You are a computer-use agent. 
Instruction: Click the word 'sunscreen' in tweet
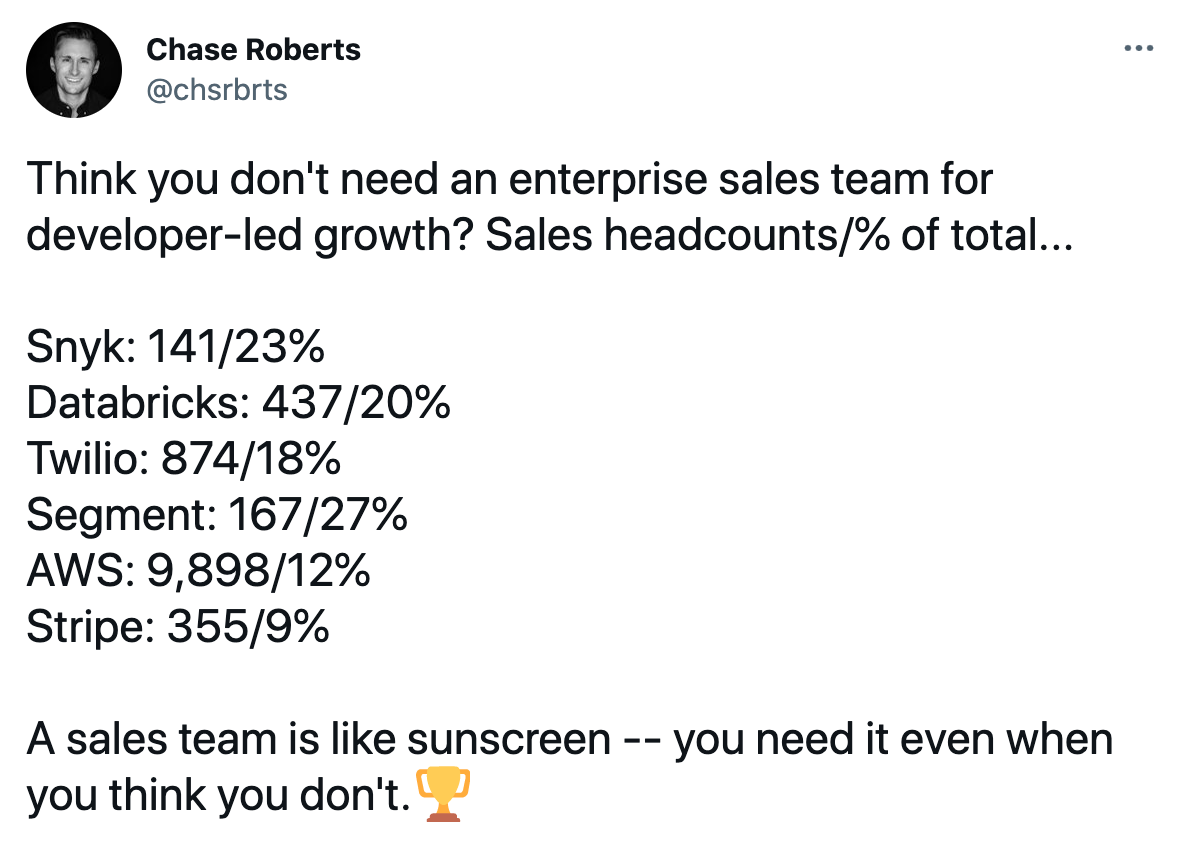(509, 740)
